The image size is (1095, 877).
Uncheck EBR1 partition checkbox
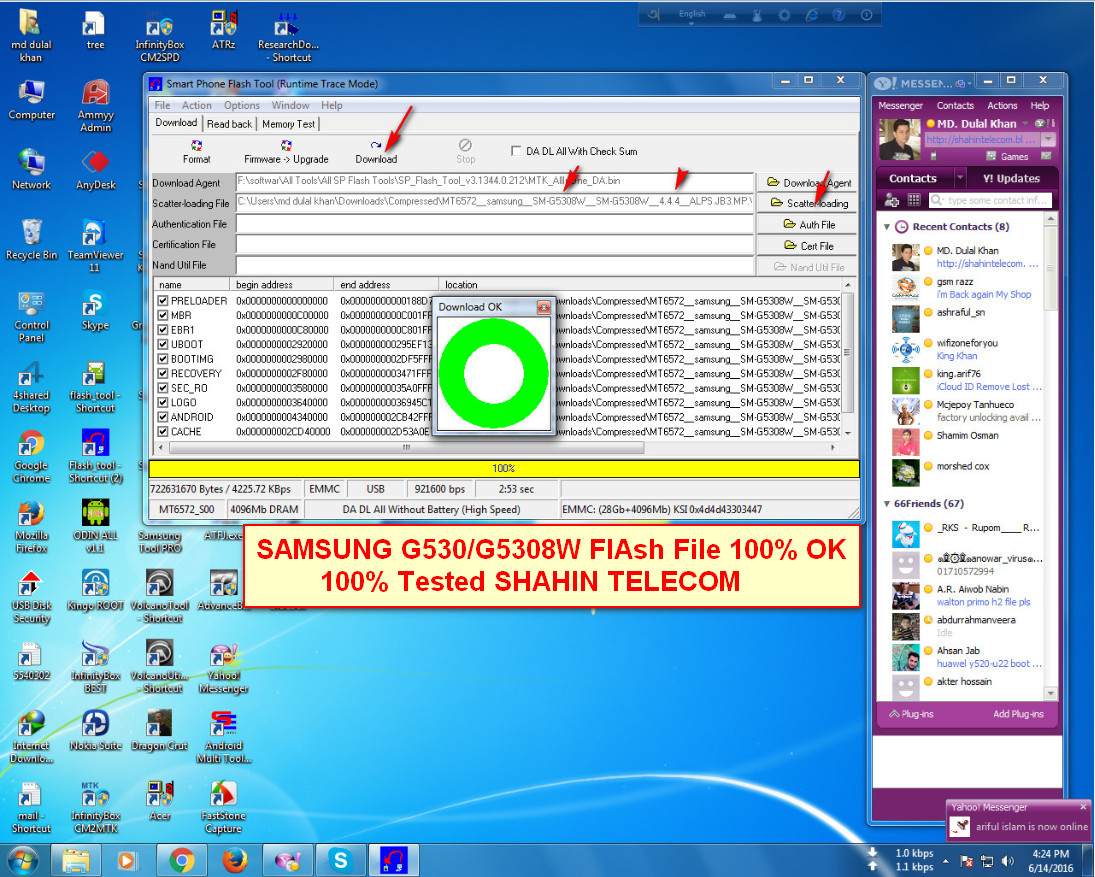click(x=163, y=330)
